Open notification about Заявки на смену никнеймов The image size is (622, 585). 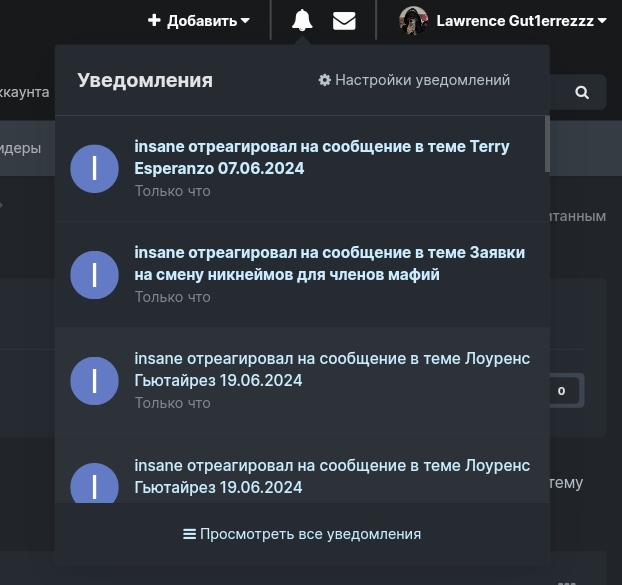coord(302,274)
